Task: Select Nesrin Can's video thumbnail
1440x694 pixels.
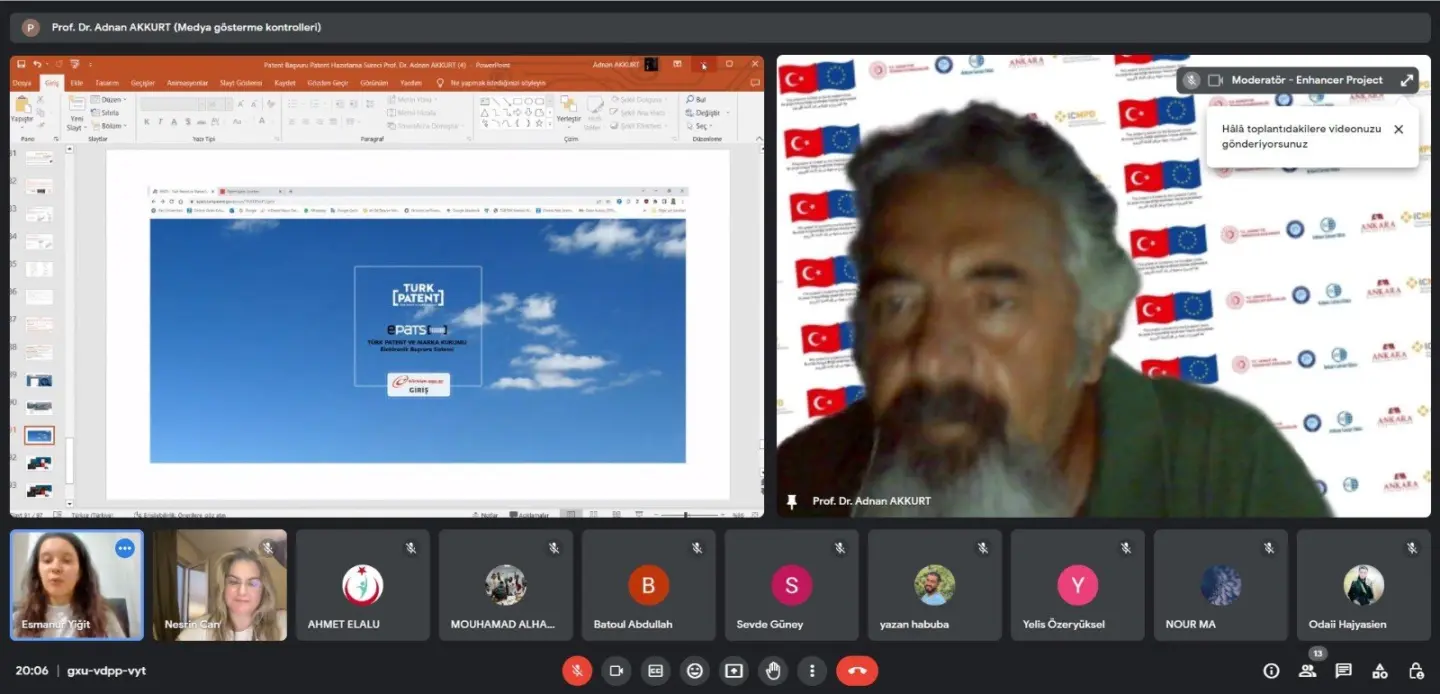Action: pos(220,585)
